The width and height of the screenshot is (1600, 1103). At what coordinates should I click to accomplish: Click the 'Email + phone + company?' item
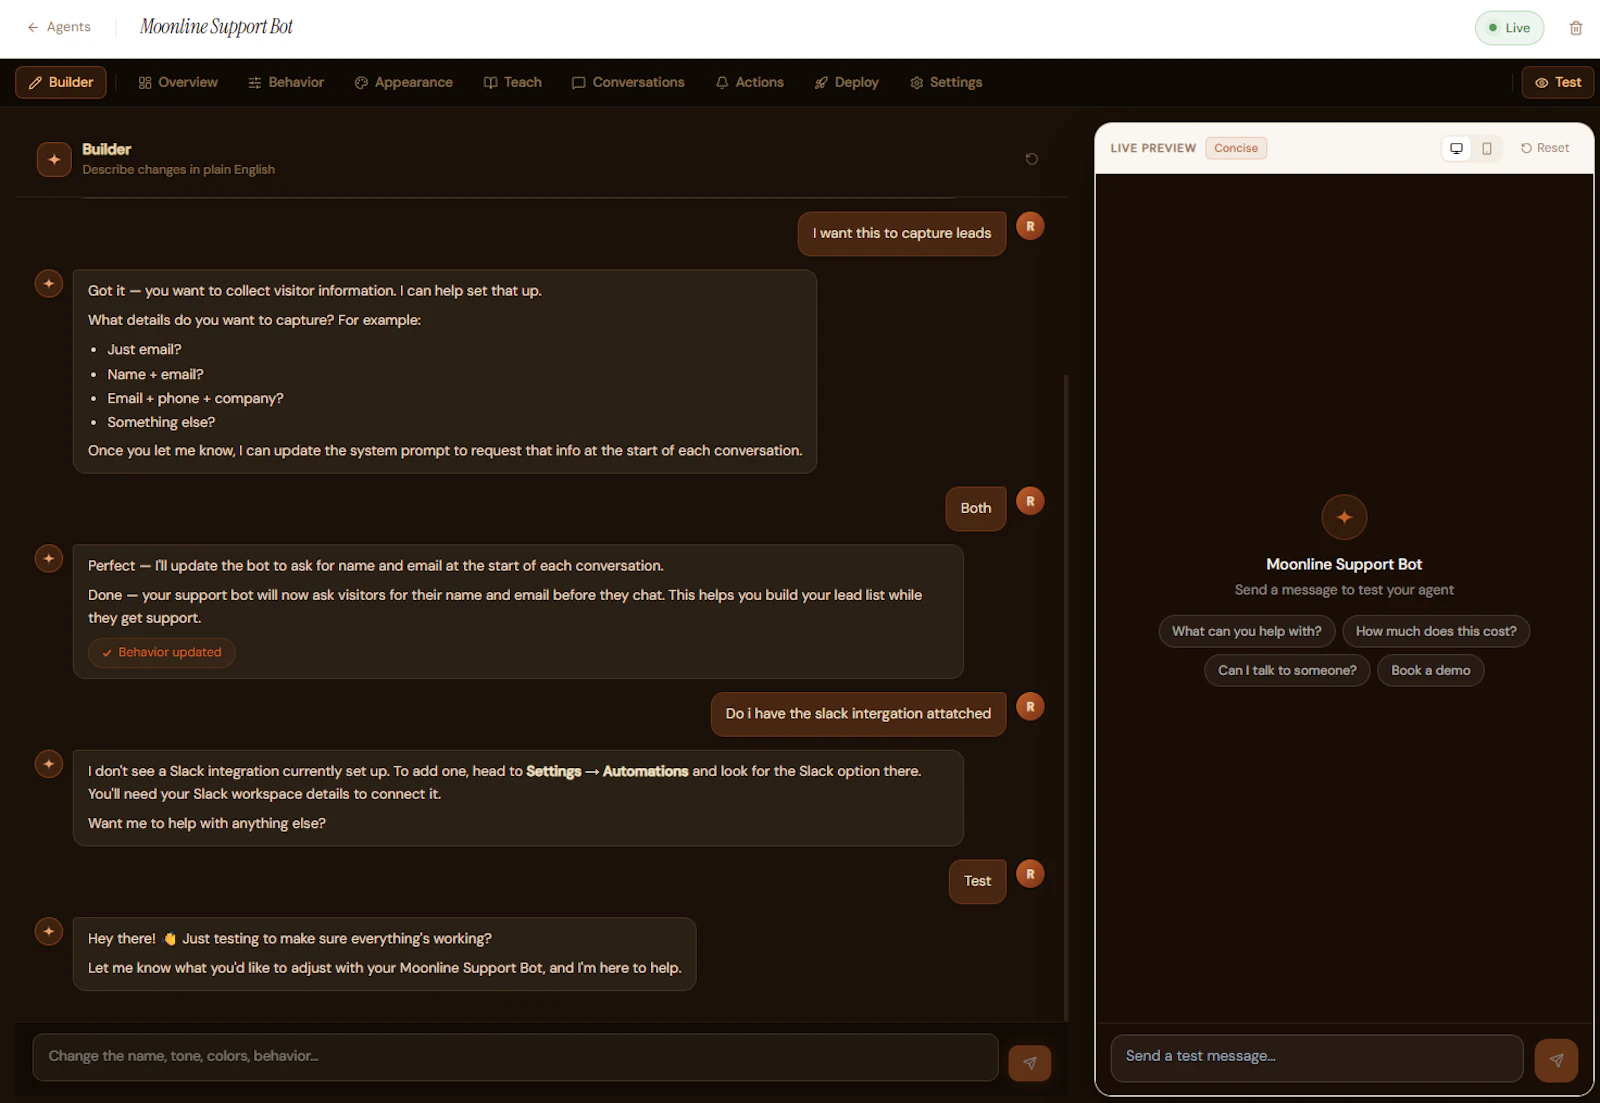pos(195,398)
